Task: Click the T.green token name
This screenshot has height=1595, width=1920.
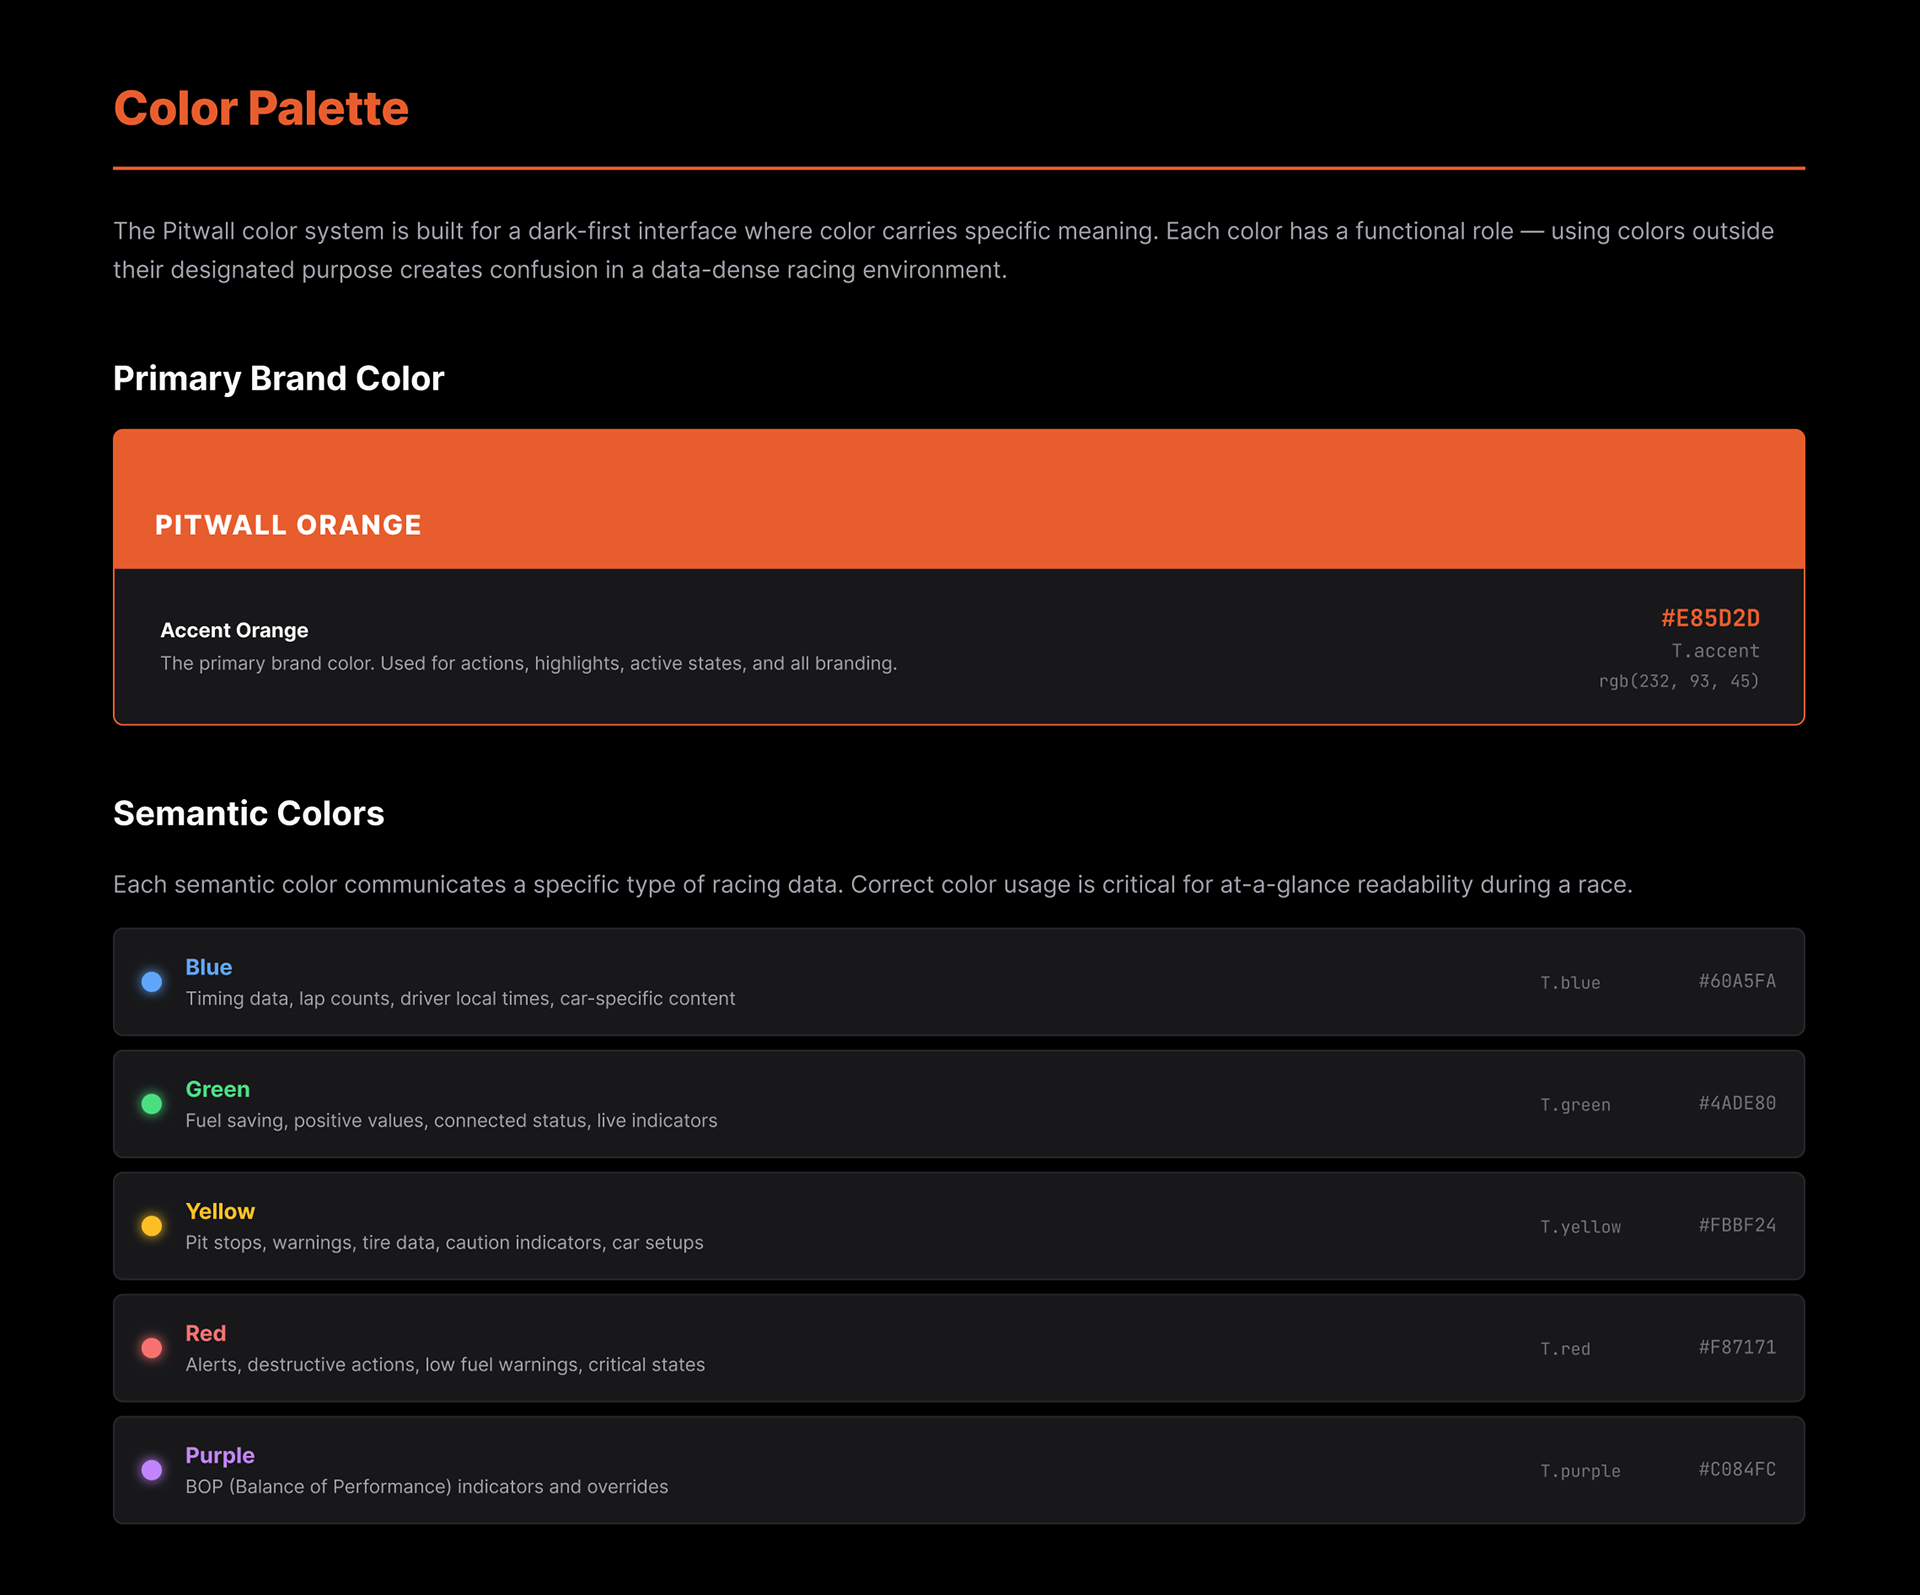Action: click(1575, 1105)
